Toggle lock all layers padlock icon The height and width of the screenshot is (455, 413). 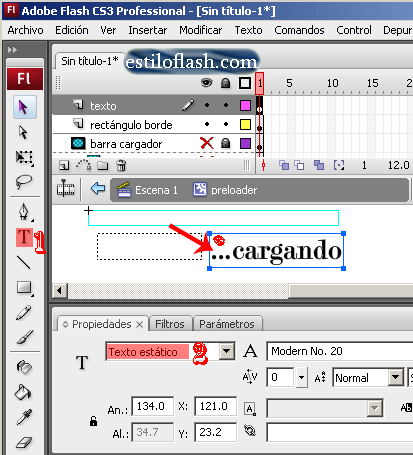(x=226, y=83)
